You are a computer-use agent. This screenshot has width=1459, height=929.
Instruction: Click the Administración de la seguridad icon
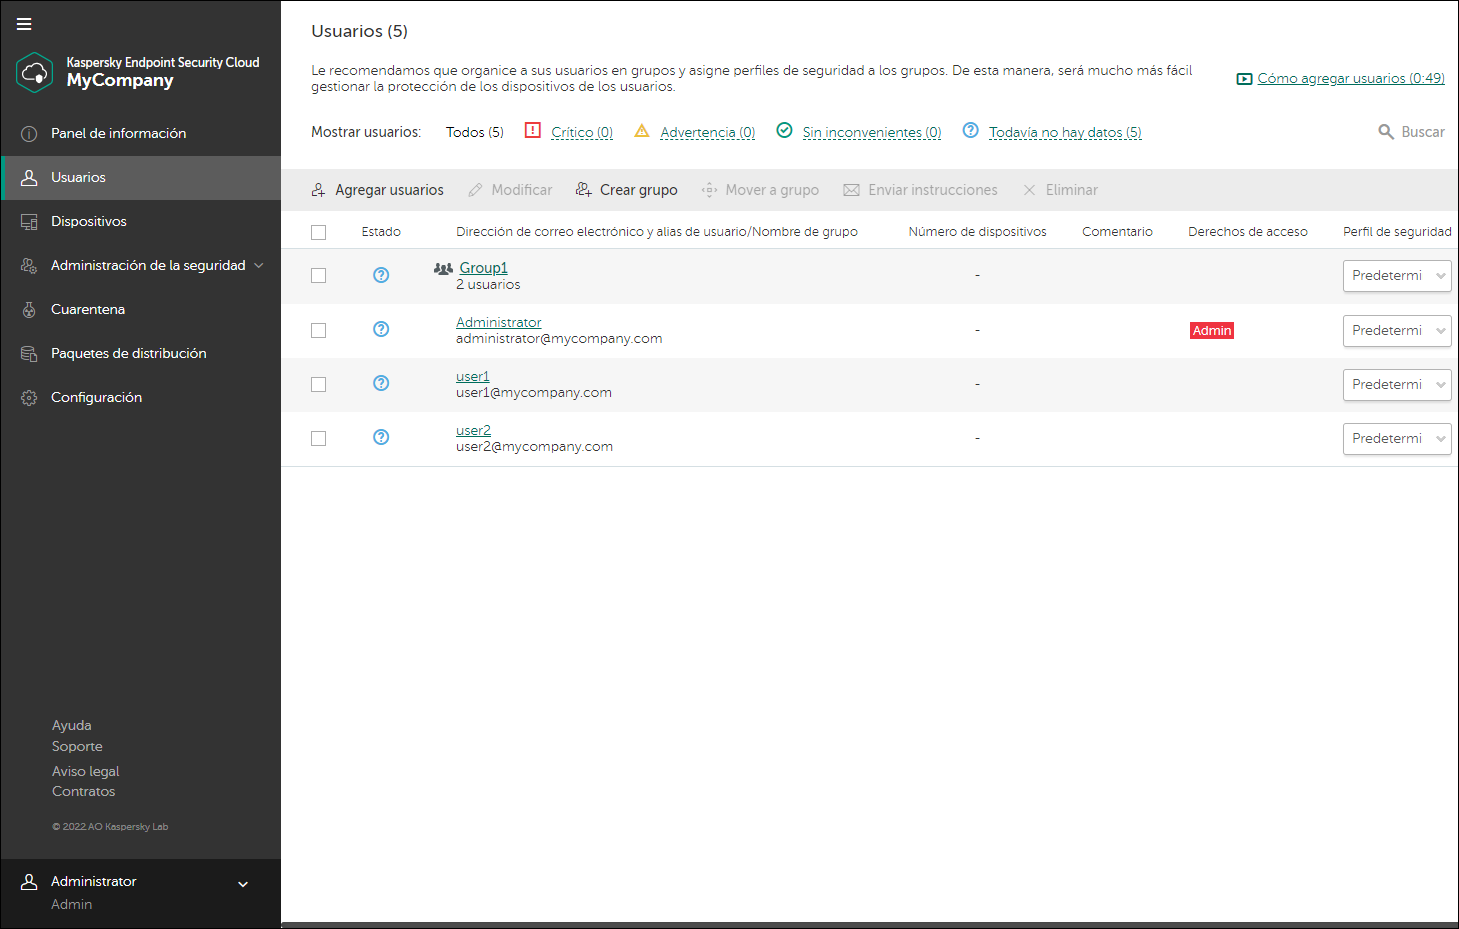click(29, 266)
